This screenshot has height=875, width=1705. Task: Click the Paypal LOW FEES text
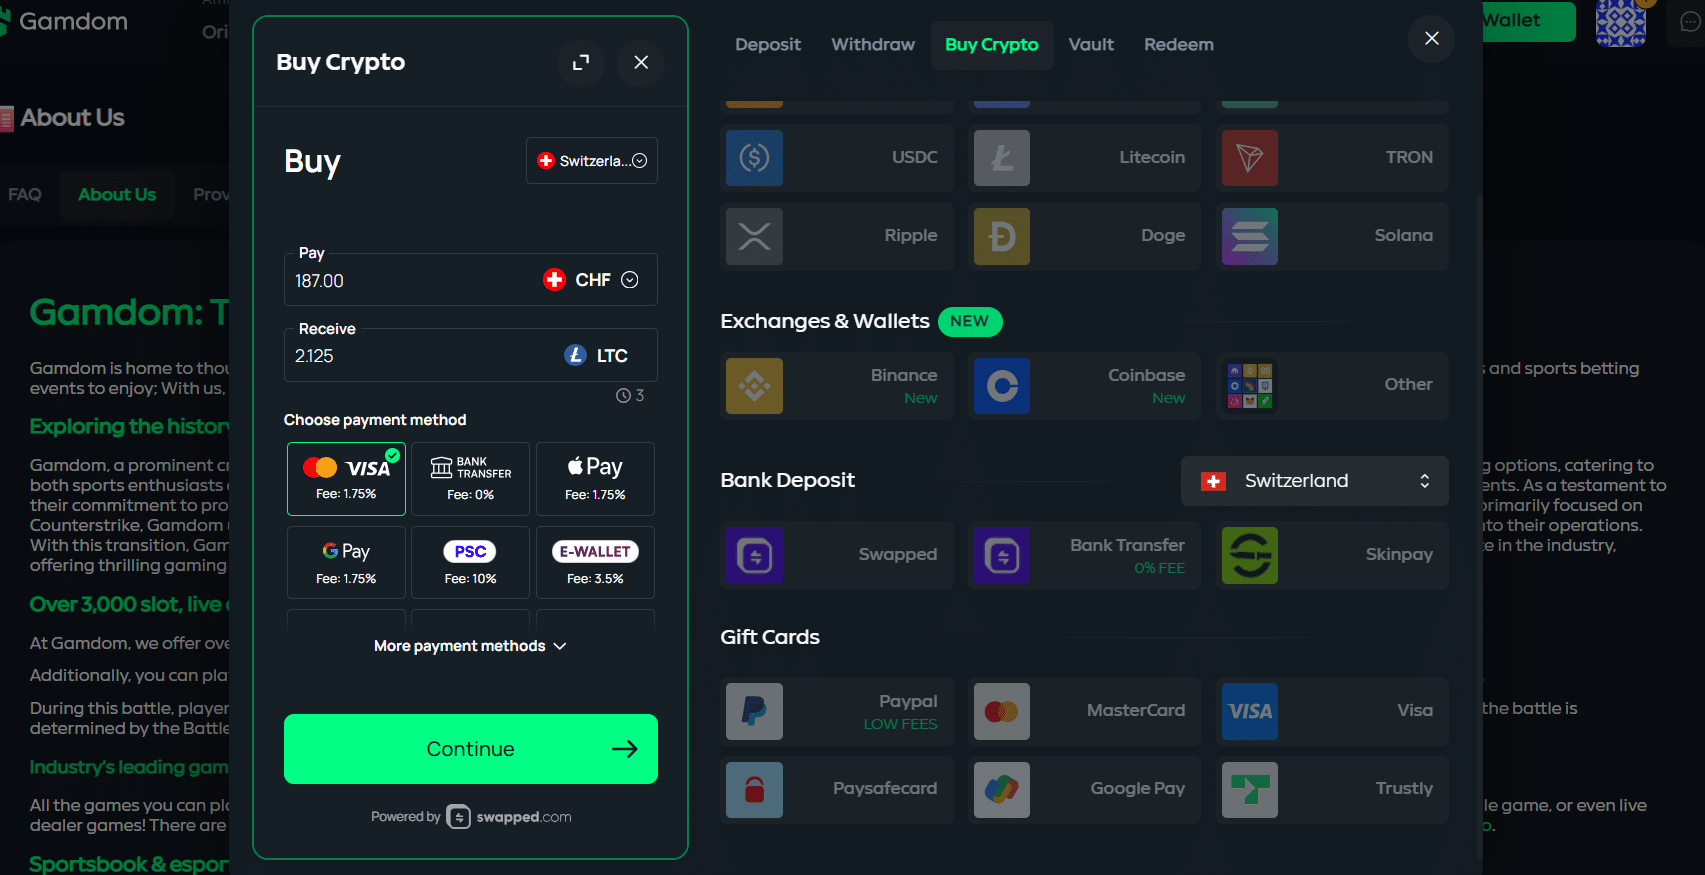click(x=900, y=724)
